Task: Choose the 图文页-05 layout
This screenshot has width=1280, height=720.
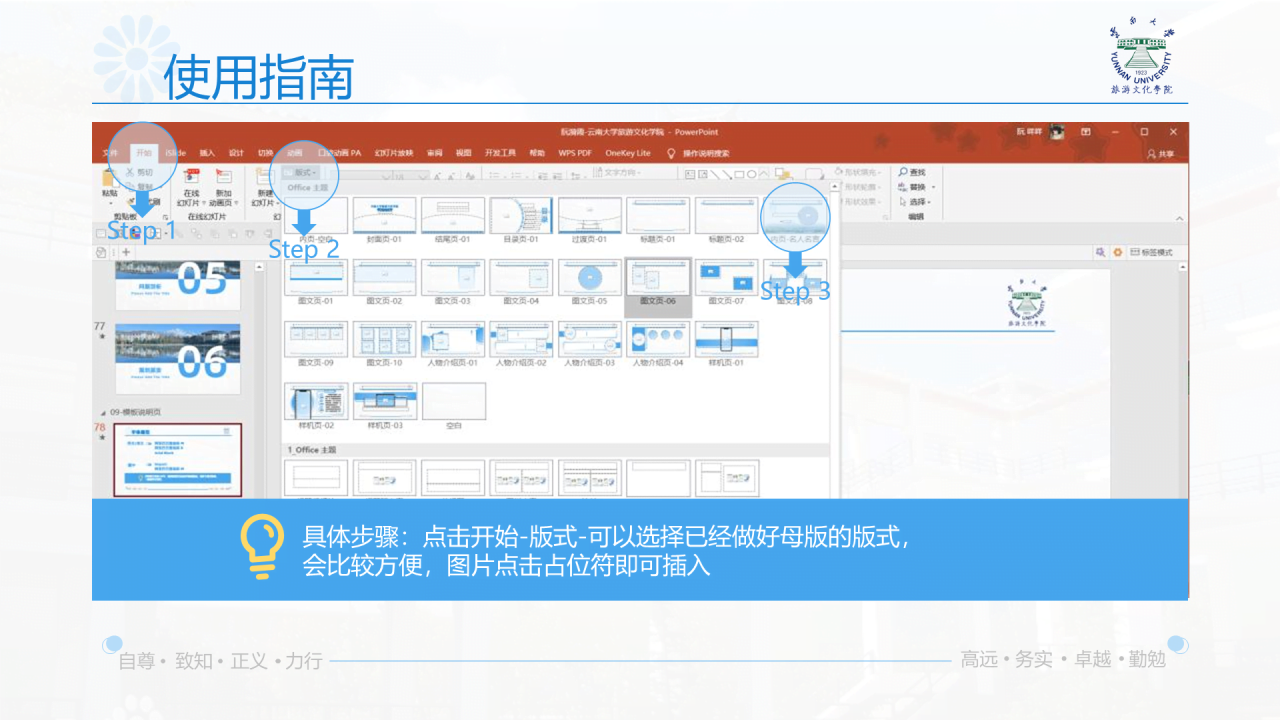Action: point(590,282)
